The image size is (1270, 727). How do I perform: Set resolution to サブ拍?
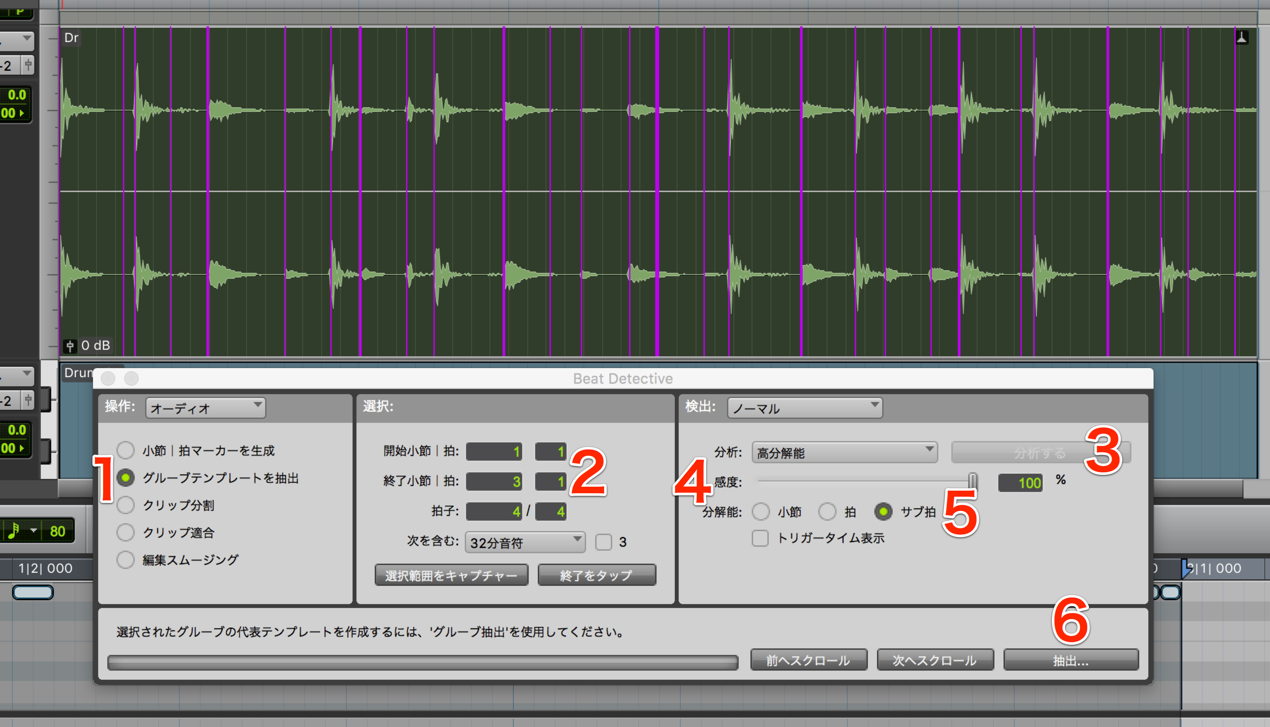click(x=883, y=511)
